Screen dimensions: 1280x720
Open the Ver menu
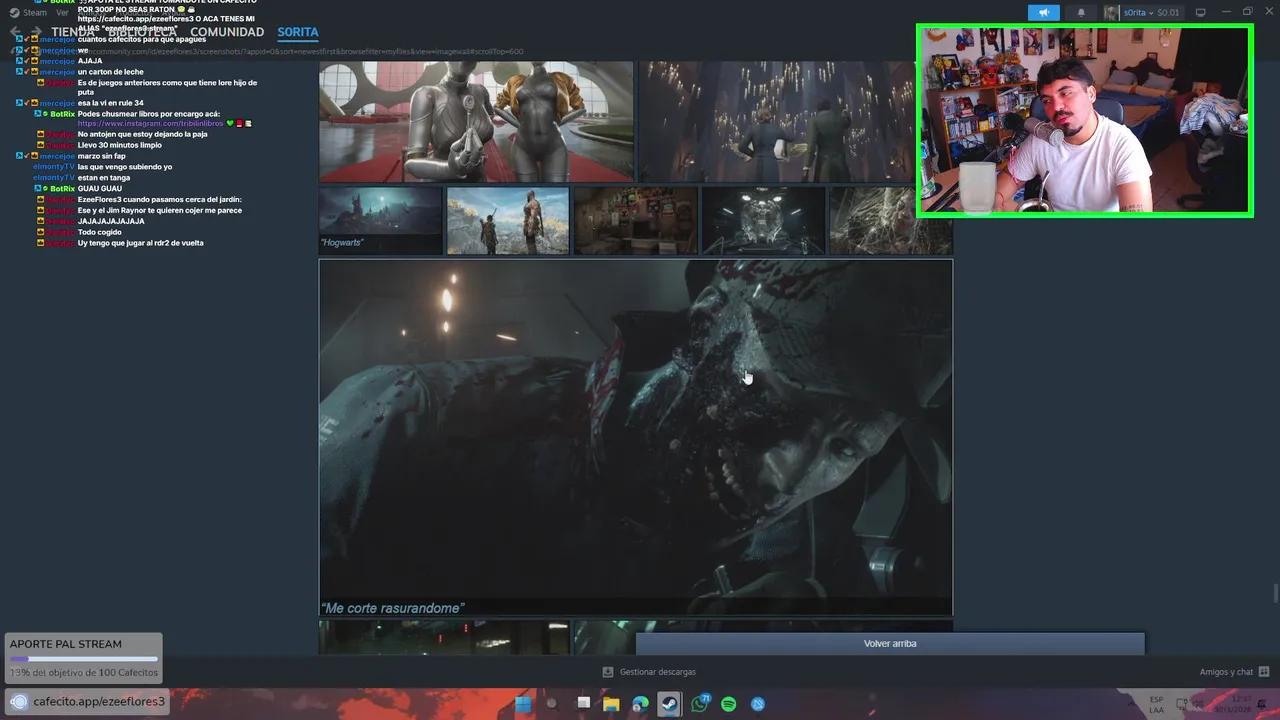pyautogui.click(x=62, y=13)
